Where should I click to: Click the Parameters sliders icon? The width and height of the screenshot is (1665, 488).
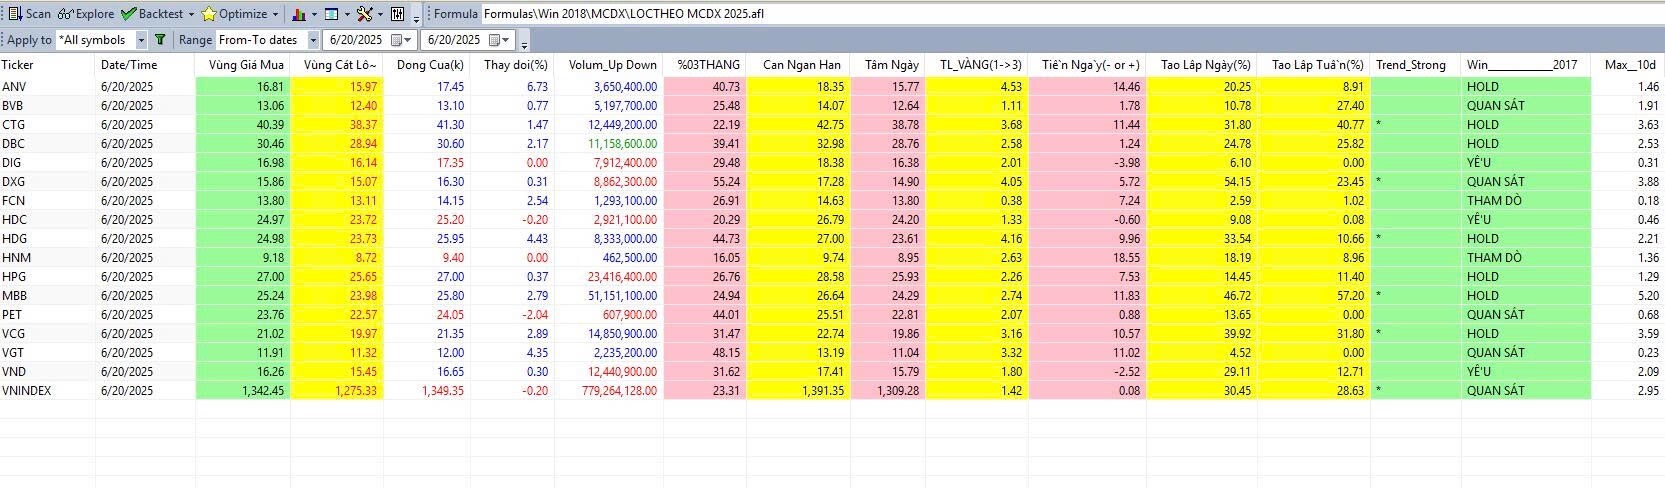397,14
